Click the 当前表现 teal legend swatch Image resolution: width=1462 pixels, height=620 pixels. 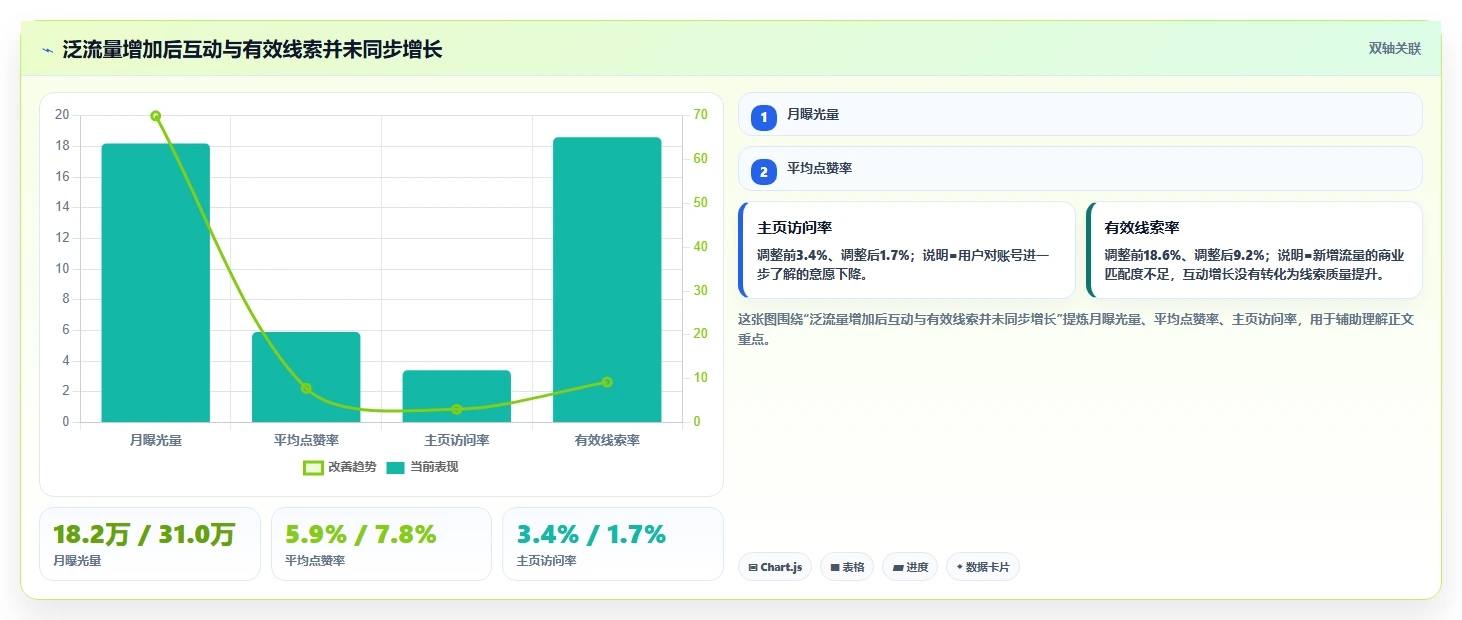396,467
